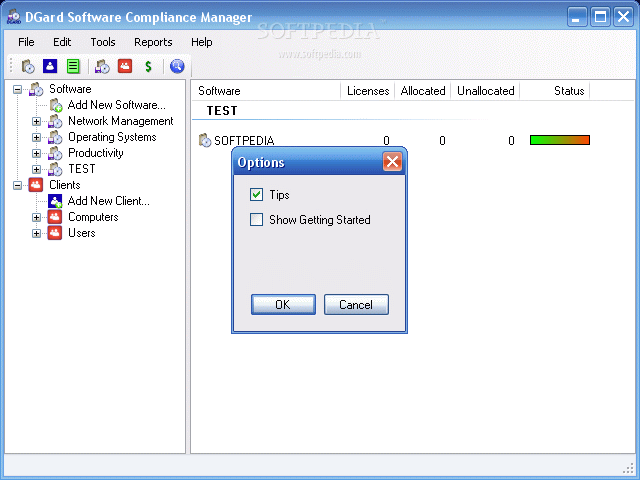Sort by Status column header

tap(555, 91)
